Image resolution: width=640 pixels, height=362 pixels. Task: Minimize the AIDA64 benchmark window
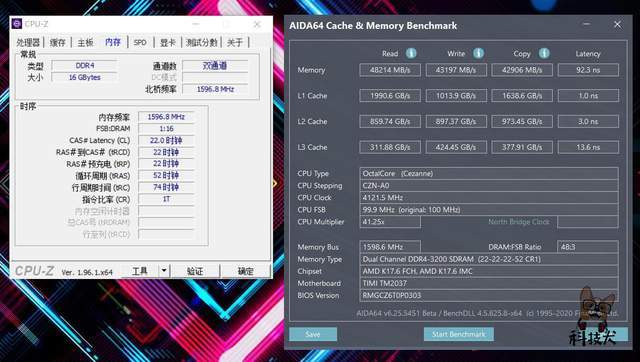[x=587, y=24]
